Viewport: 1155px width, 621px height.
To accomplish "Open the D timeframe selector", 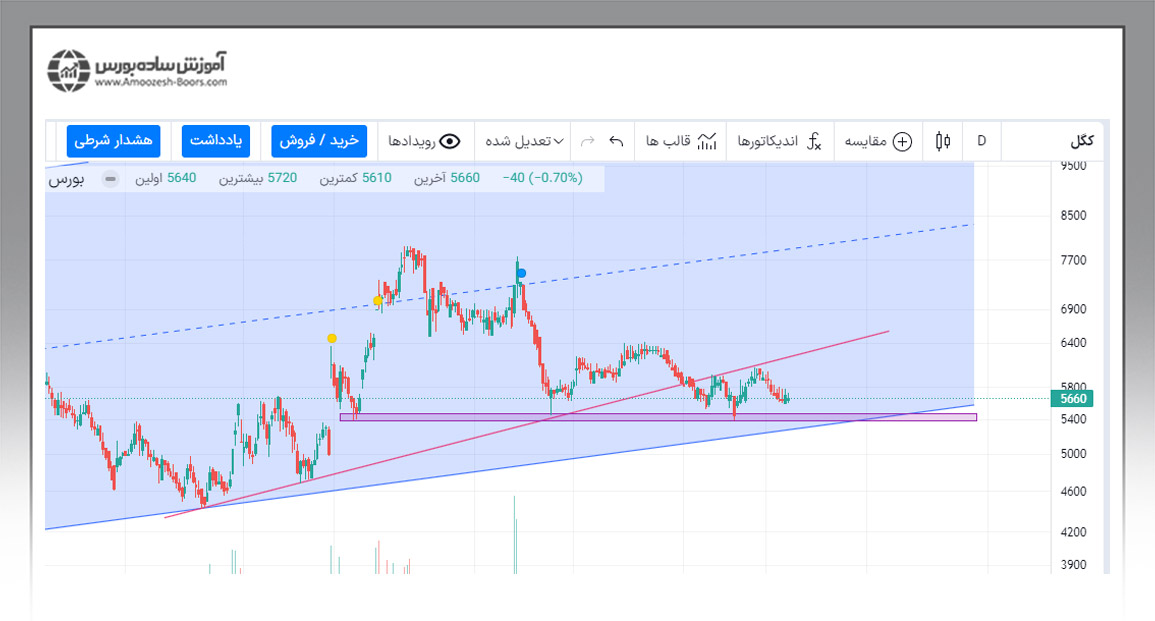I will [x=981, y=141].
